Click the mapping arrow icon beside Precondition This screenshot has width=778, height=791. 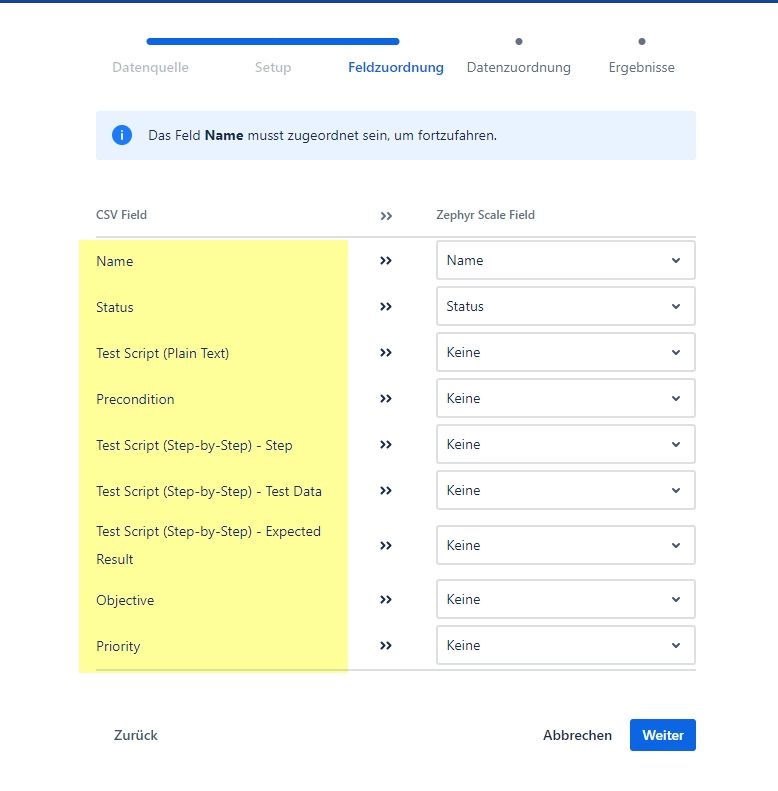click(386, 399)
